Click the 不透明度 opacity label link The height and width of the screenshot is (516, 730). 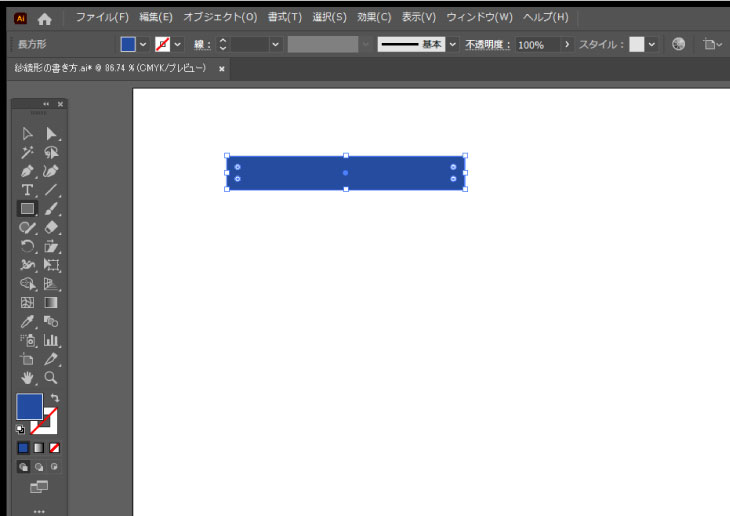point(487,45)
